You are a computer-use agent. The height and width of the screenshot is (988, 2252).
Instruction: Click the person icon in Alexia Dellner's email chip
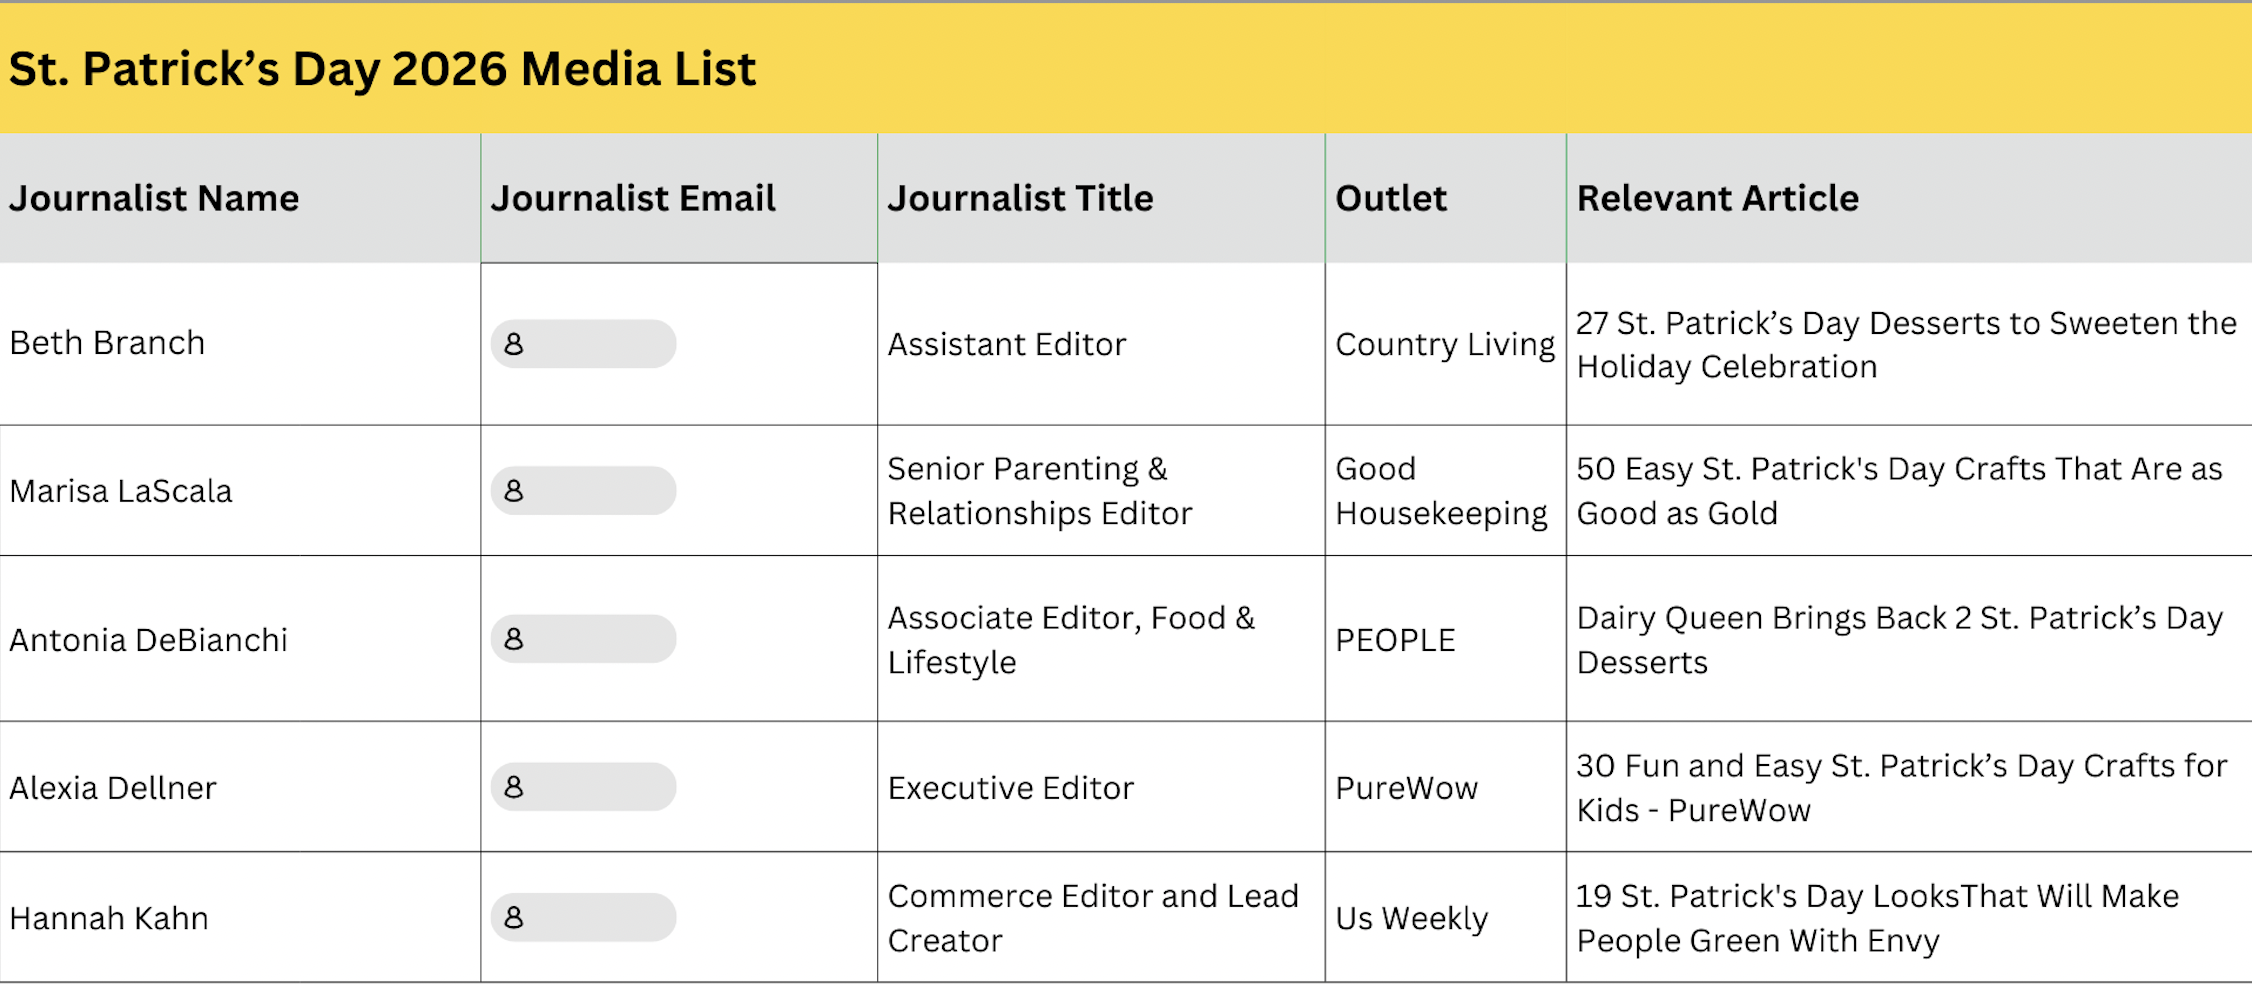coord(514,787)
